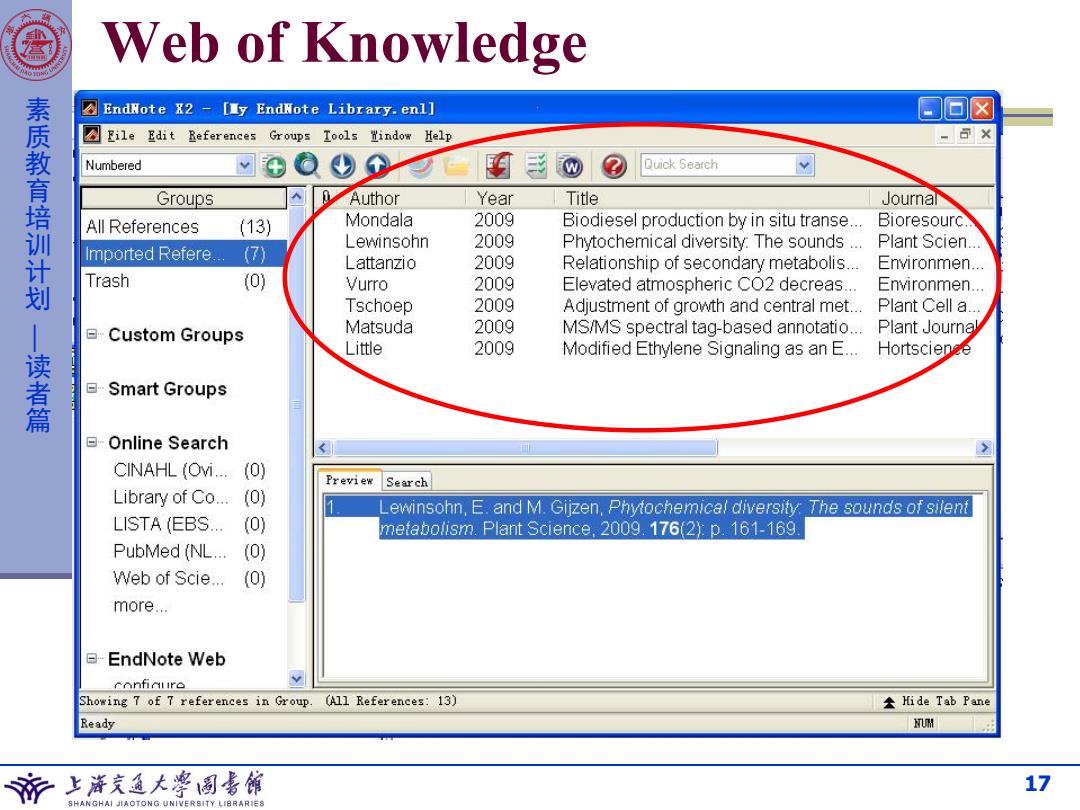1080x810 pixels.
Task: Click the Format Bibliography checklist icon
Action: click(536, 166)
